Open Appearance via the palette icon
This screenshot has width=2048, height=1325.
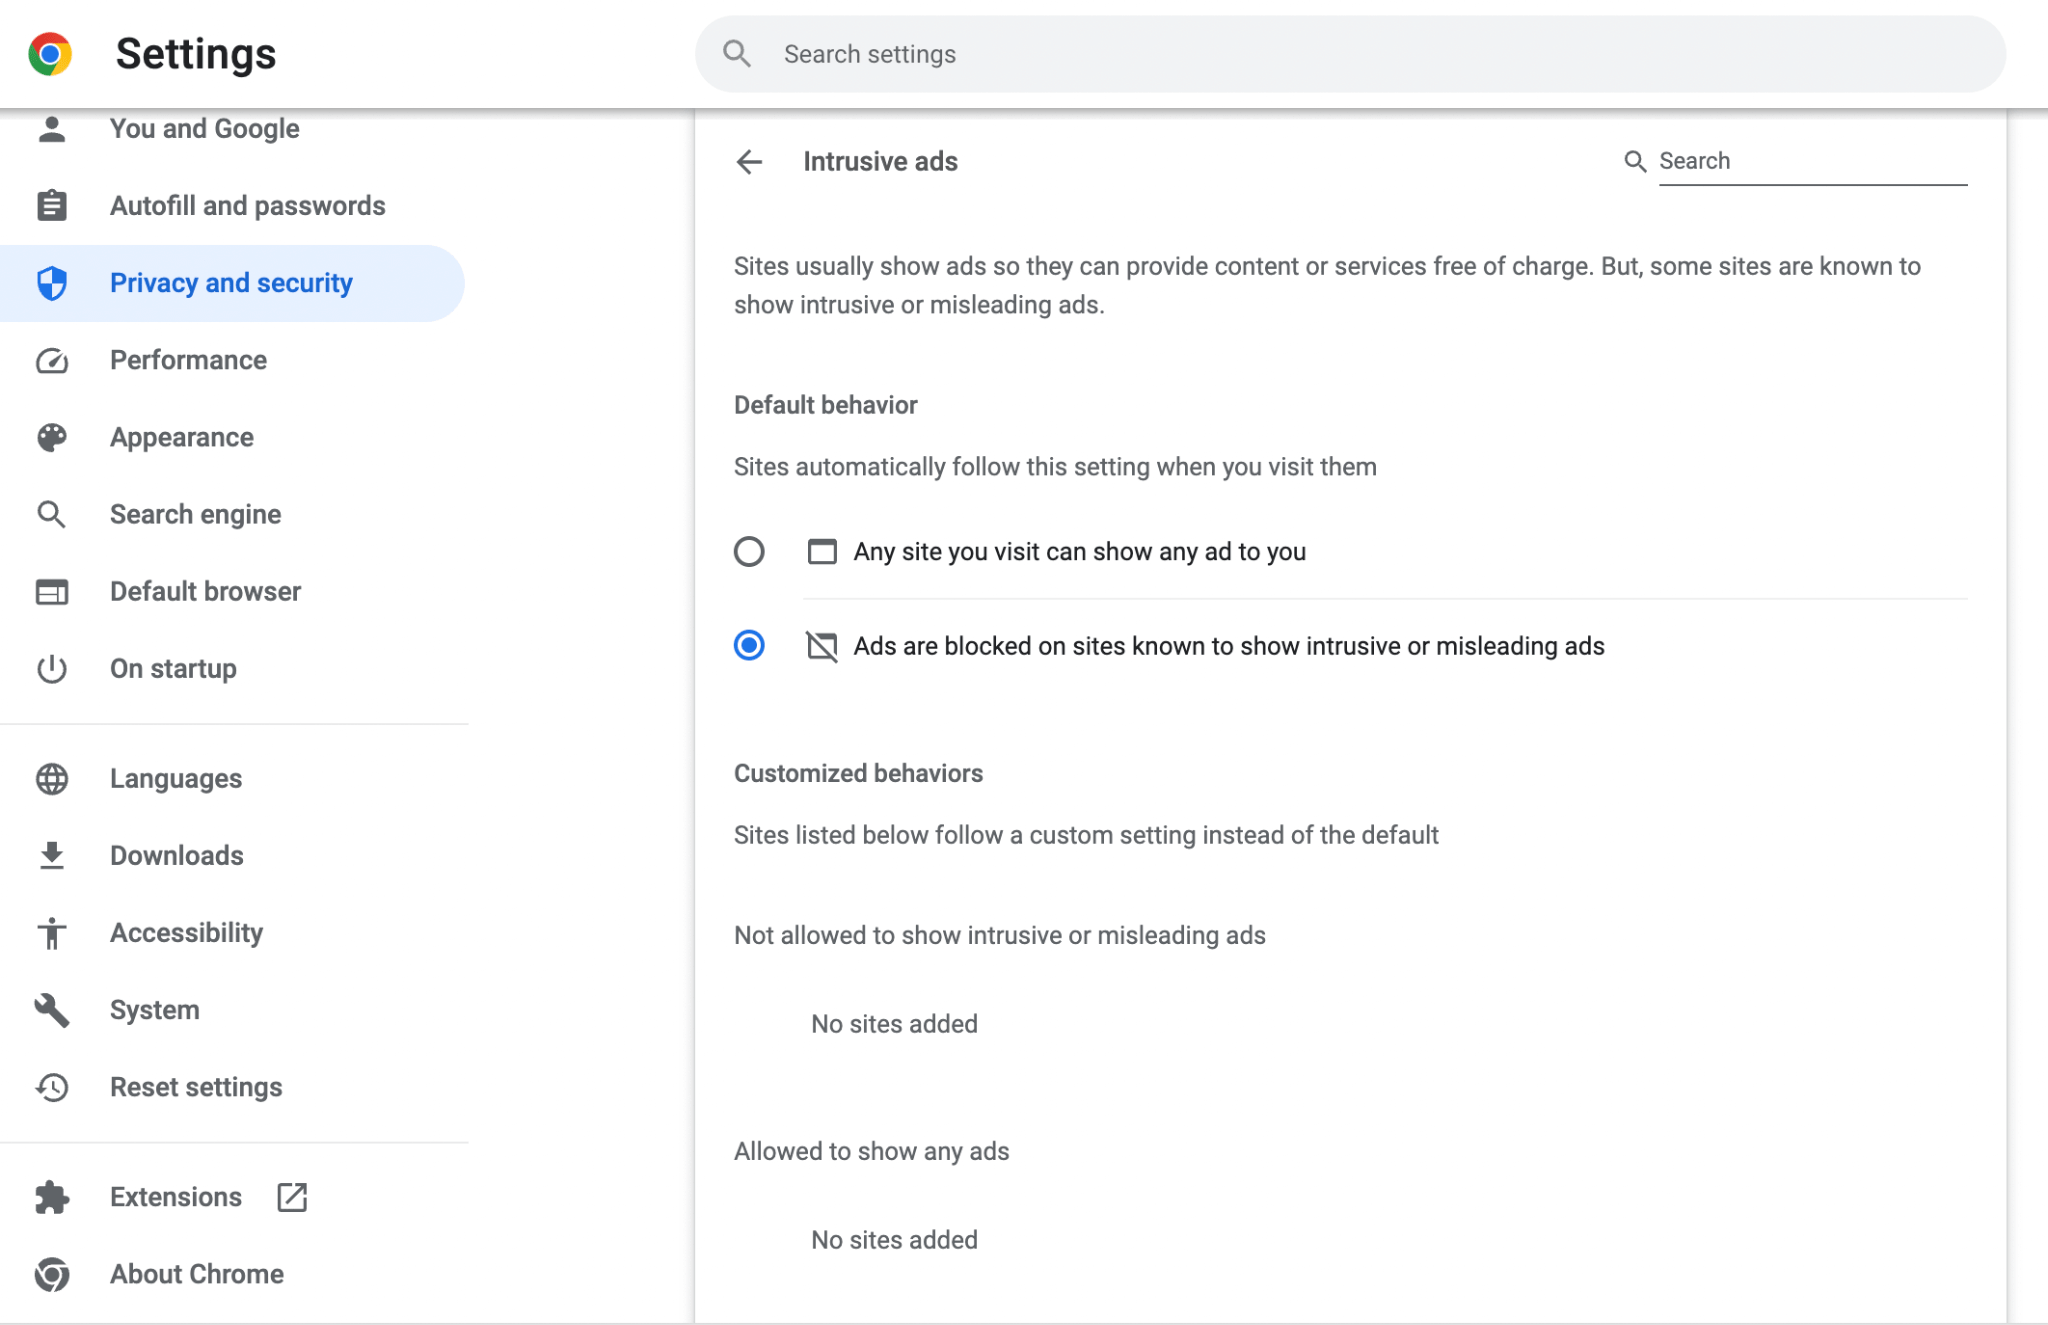(x=52, y=437)
